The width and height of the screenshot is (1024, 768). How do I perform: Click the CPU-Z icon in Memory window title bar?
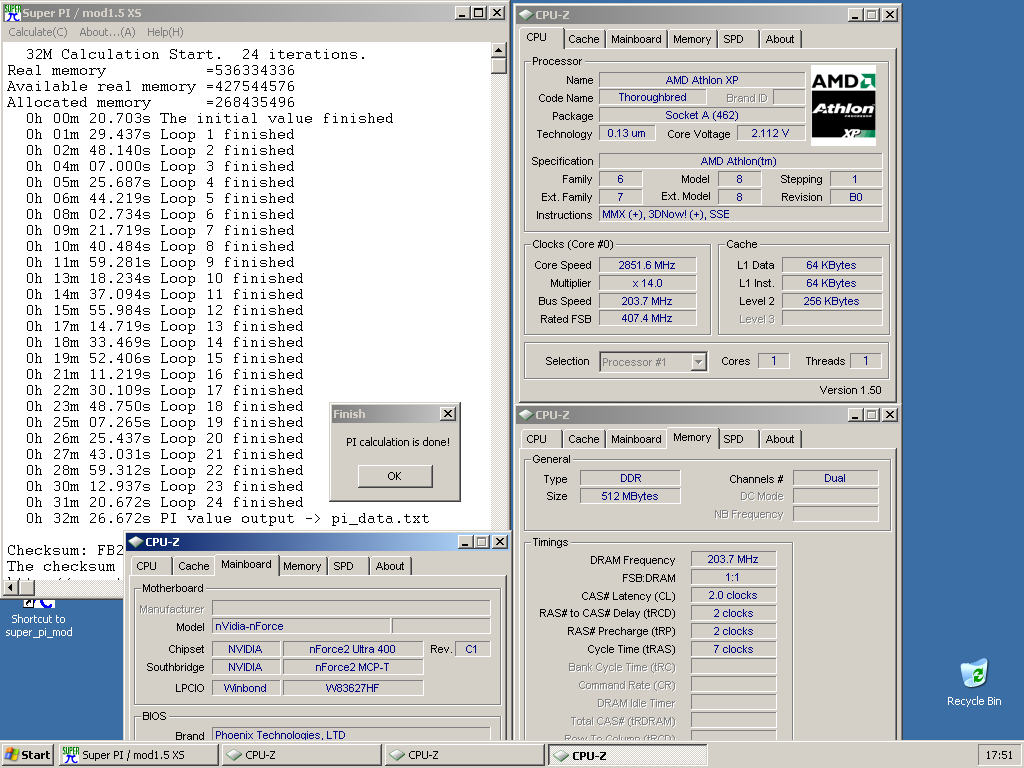526,415
